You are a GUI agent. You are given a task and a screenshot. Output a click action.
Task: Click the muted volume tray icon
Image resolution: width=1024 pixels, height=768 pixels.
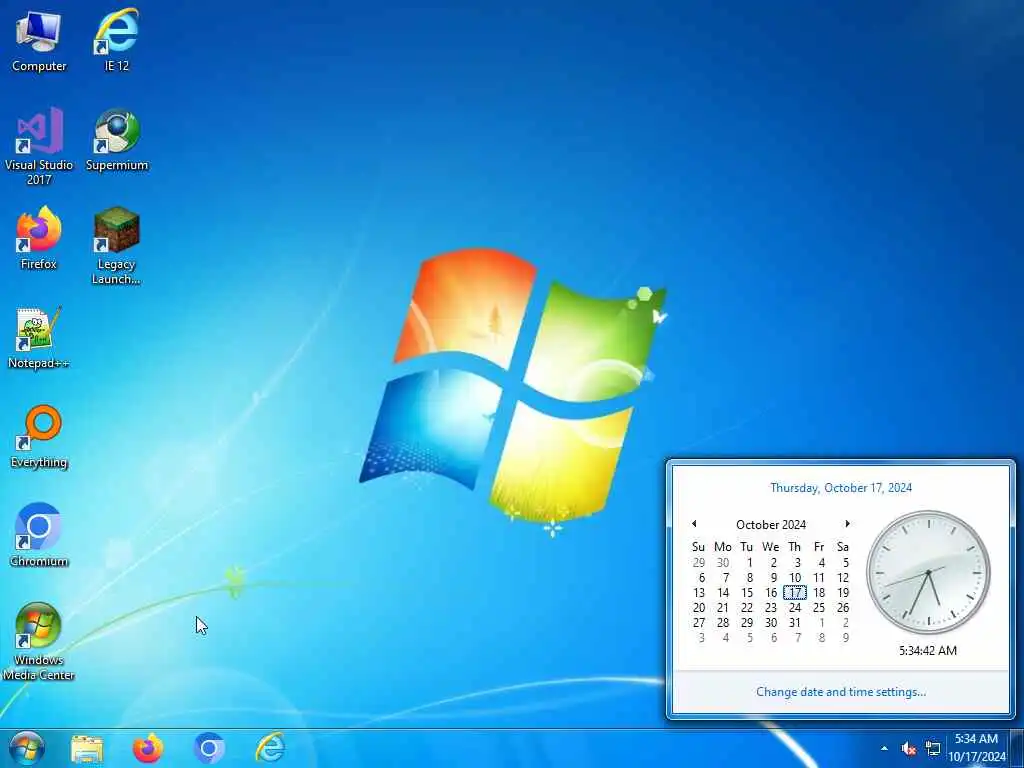point(908,748)
